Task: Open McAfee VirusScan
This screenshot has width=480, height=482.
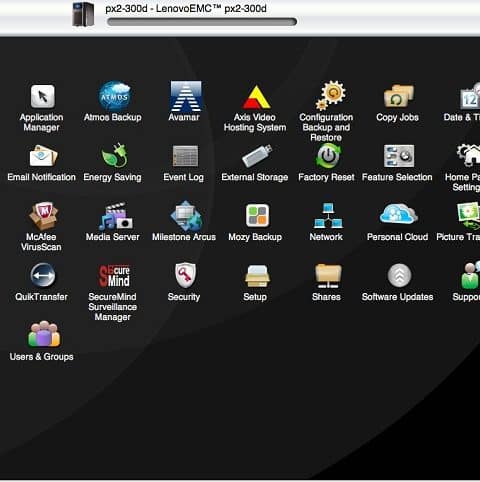Action: (43, 216)
